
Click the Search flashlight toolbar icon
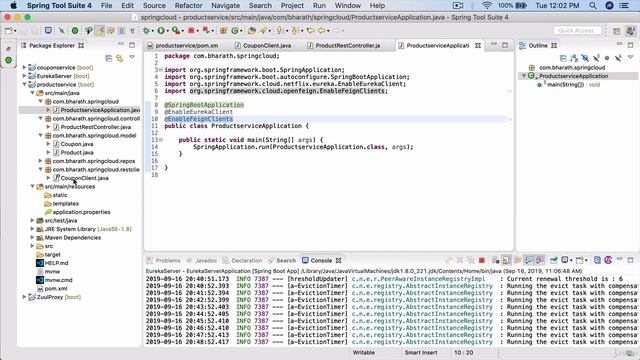click(263, 31)
